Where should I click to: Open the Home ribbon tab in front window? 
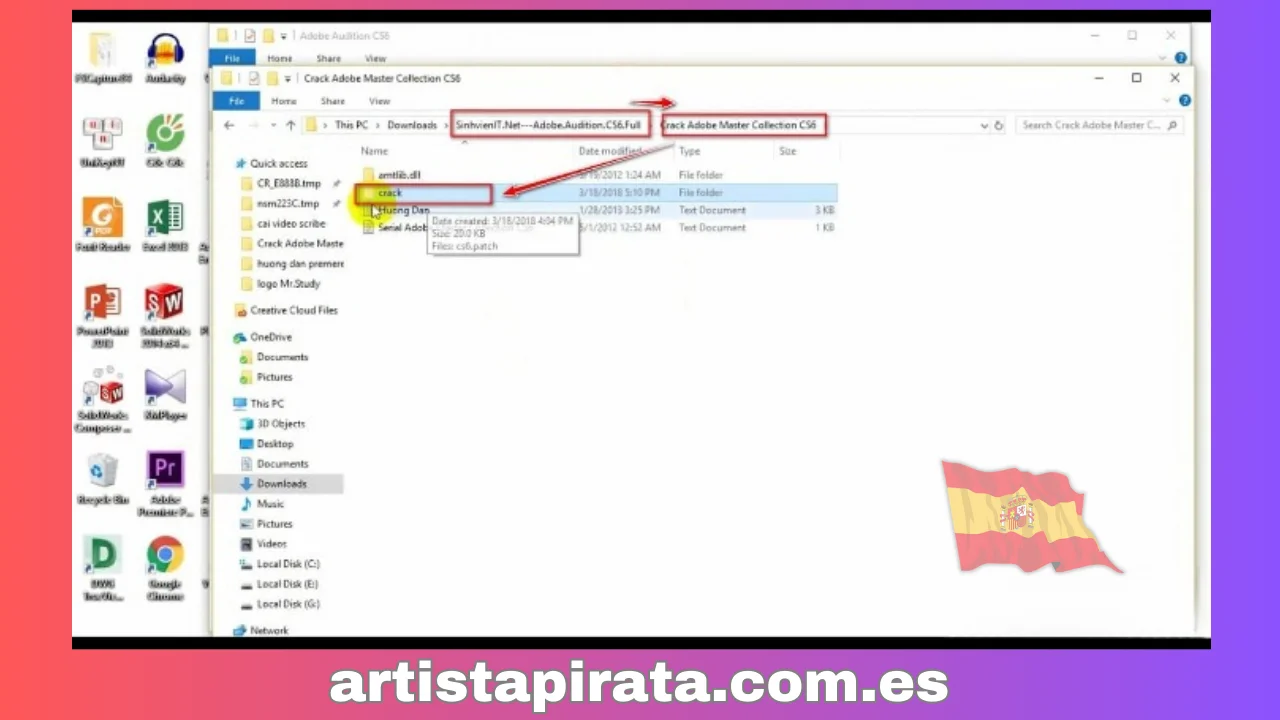pos(284,101)
